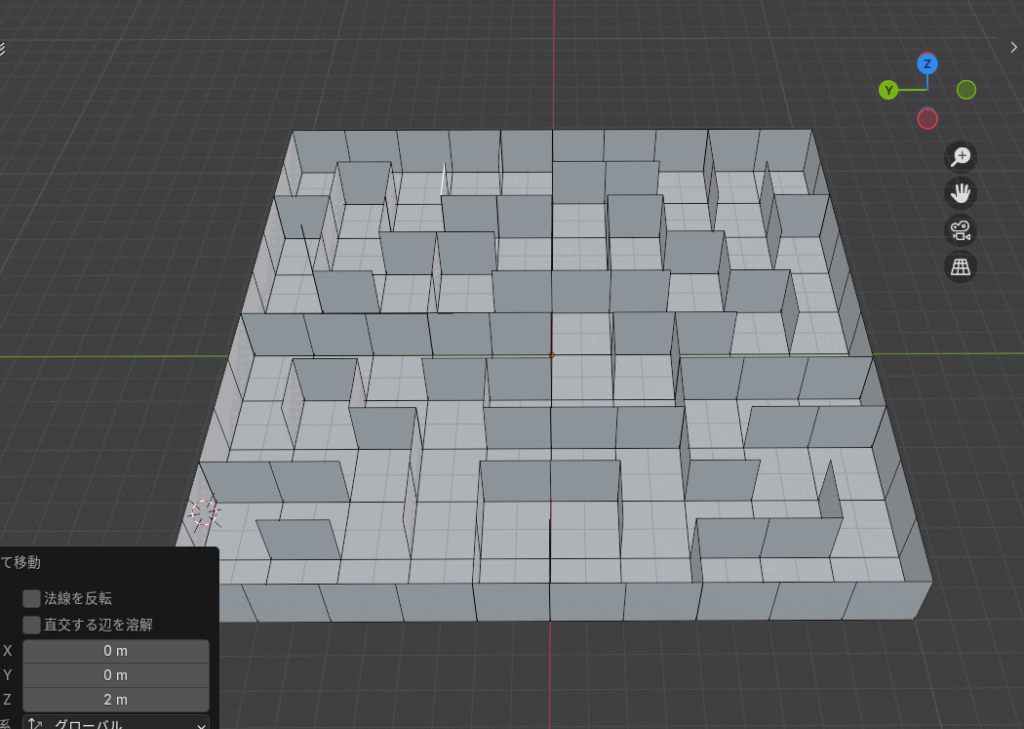1024x729 pixels.
Task: Click the blue Z axis on the navigation gizmo
Action: pyautogui.click(x=927, y=62)
